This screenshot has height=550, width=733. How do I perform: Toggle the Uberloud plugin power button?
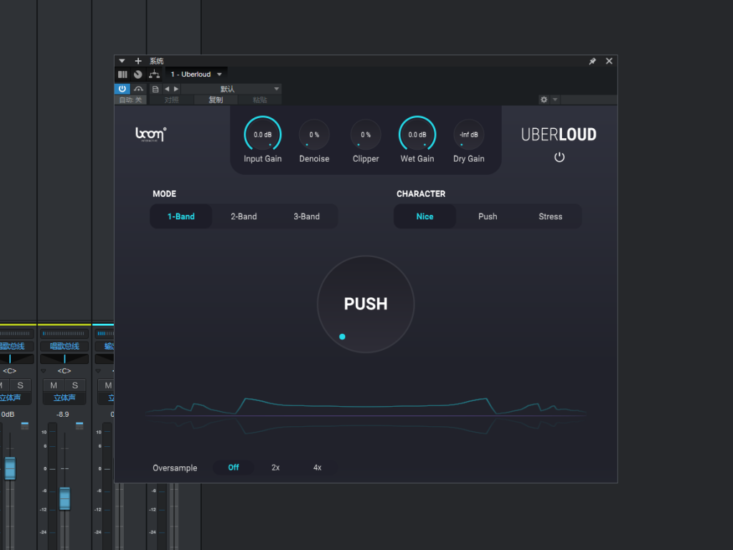(x=559, y=157)
